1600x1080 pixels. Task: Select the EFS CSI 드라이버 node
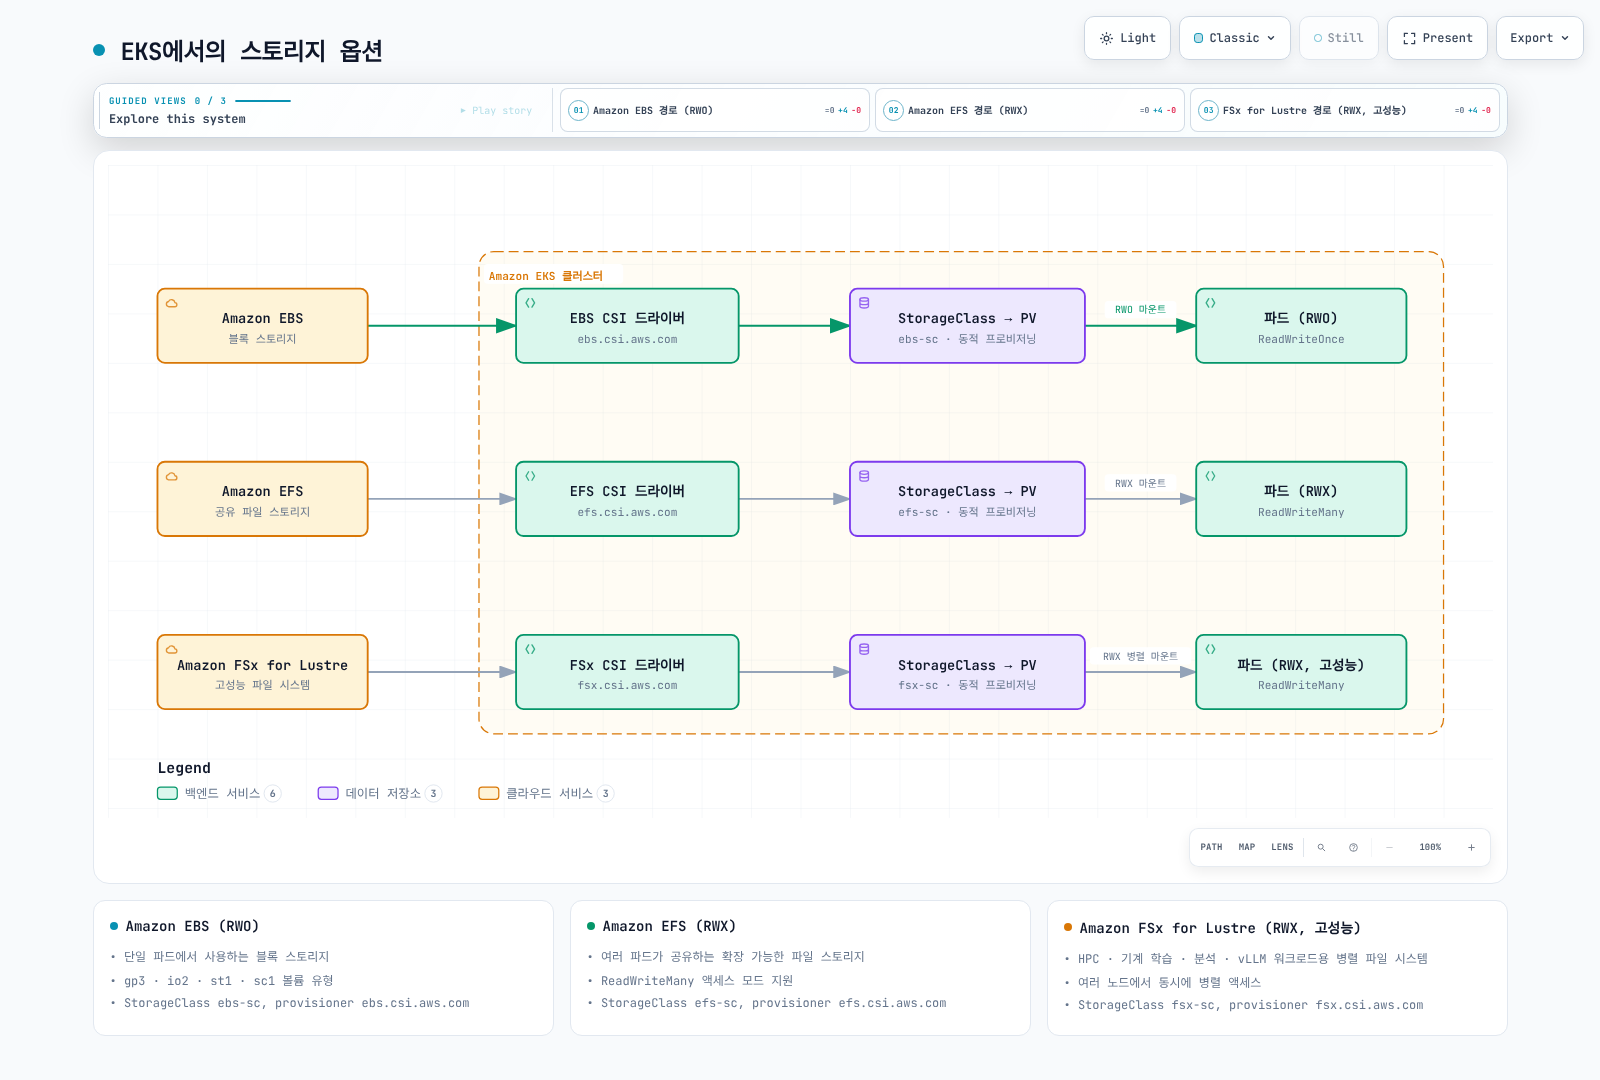[x=627, y=499]
